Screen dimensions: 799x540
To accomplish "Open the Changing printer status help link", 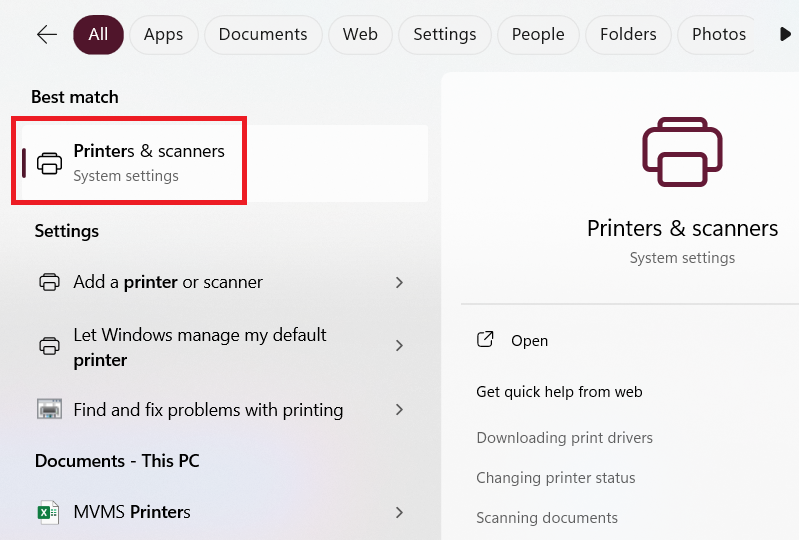I will tap(555, 478).
